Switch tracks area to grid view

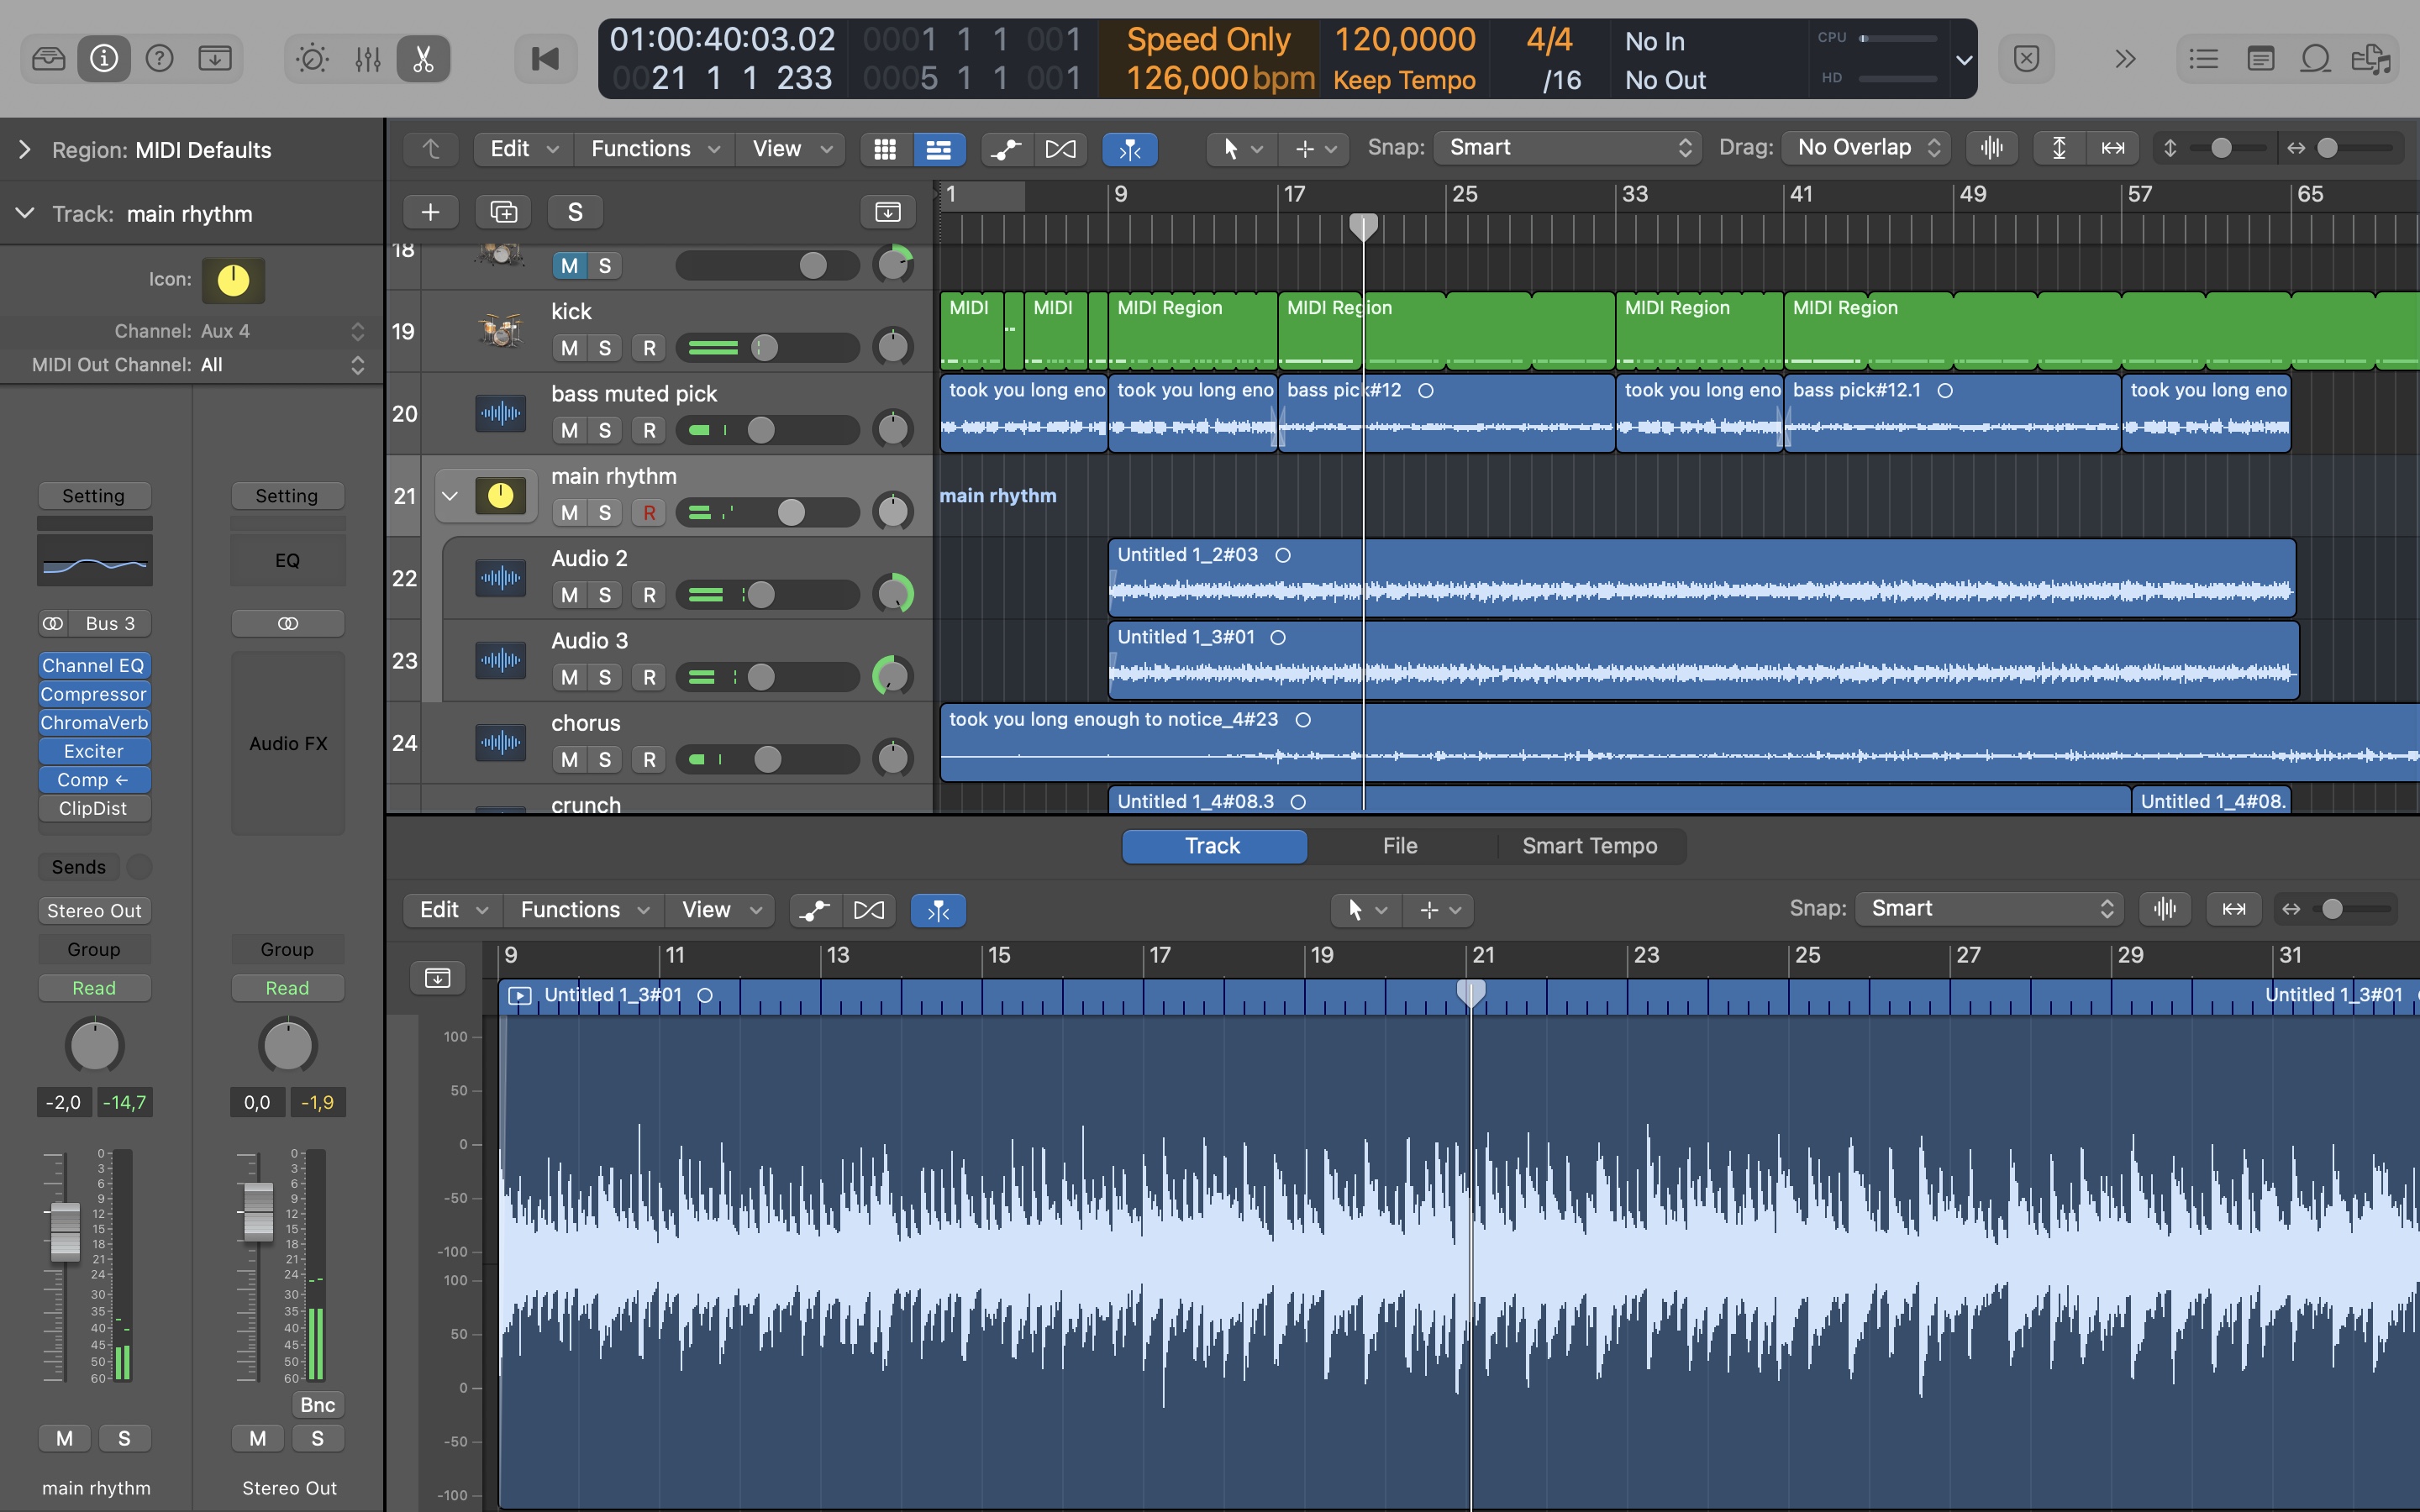point(885,149)
